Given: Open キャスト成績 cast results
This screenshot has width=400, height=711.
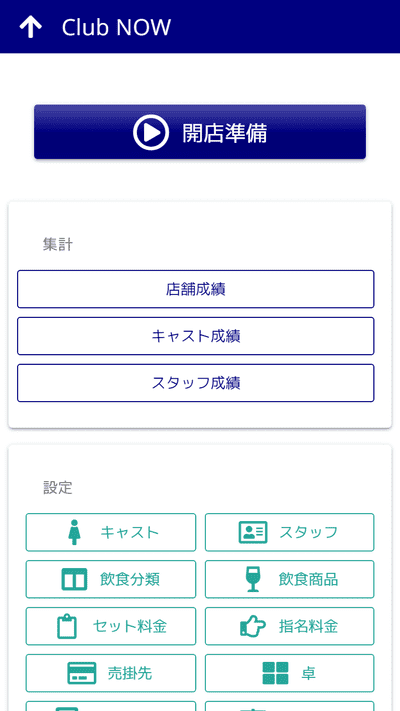Looking at the screenshot, I should (195, 336).
